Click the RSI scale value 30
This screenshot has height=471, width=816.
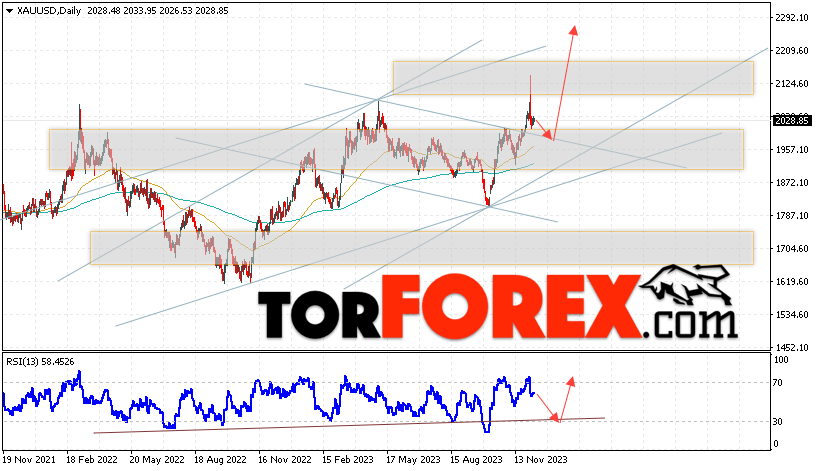pyautogui.click(x=777, y=422)
